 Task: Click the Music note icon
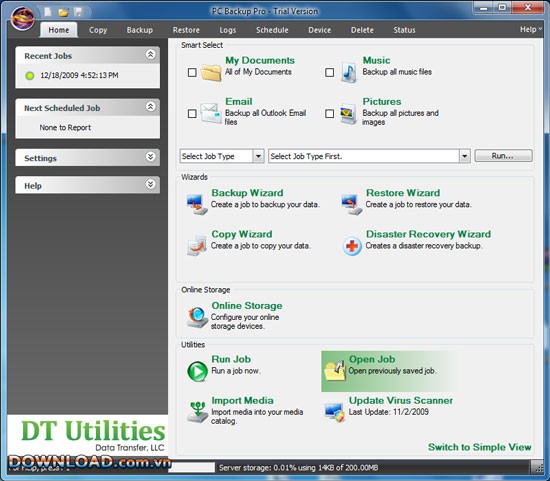point(348,72)
